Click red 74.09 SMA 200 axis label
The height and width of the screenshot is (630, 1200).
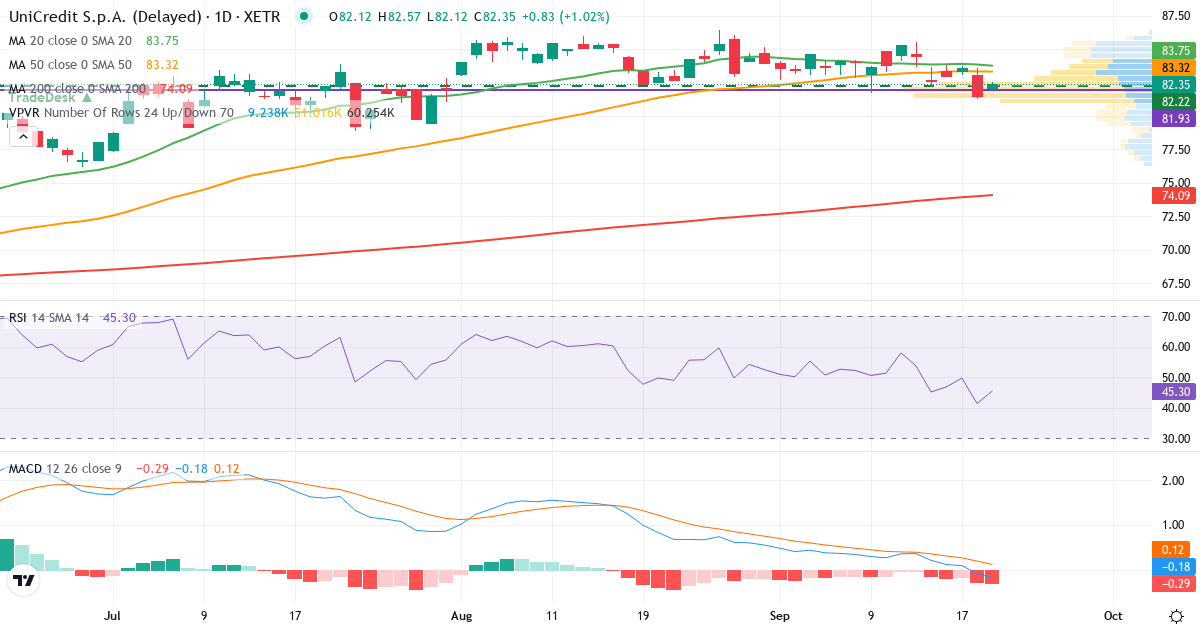coord(1175,195)
